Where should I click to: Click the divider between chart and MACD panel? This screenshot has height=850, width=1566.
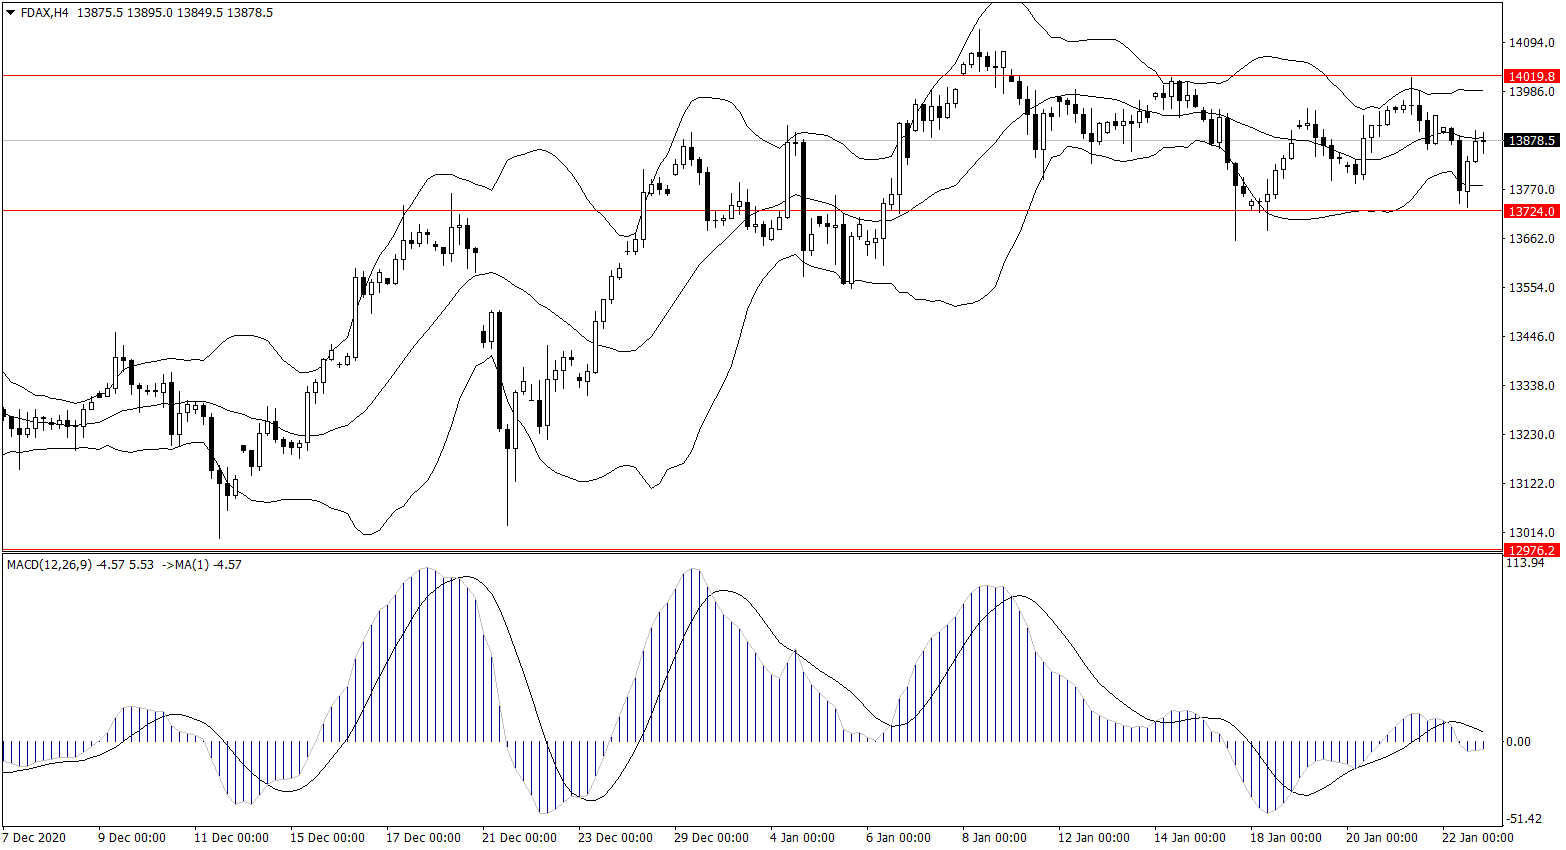click(750, 552)
